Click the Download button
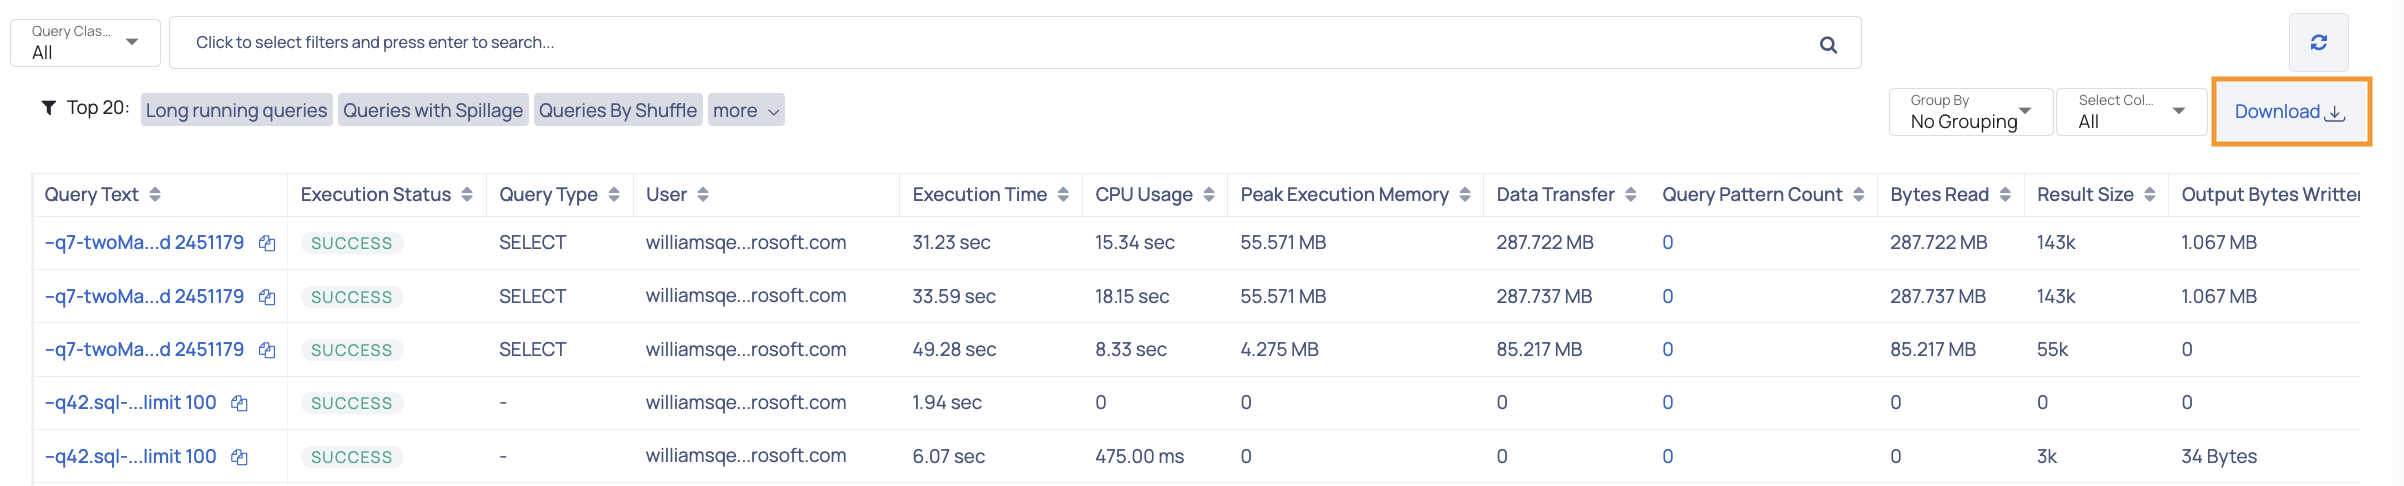 (x=2290, y=112)
